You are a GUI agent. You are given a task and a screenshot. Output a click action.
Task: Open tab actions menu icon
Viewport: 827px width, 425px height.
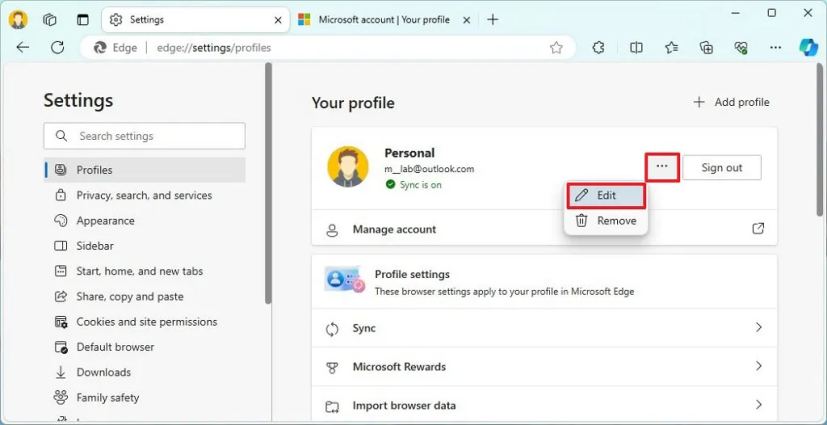pos(83,20)
